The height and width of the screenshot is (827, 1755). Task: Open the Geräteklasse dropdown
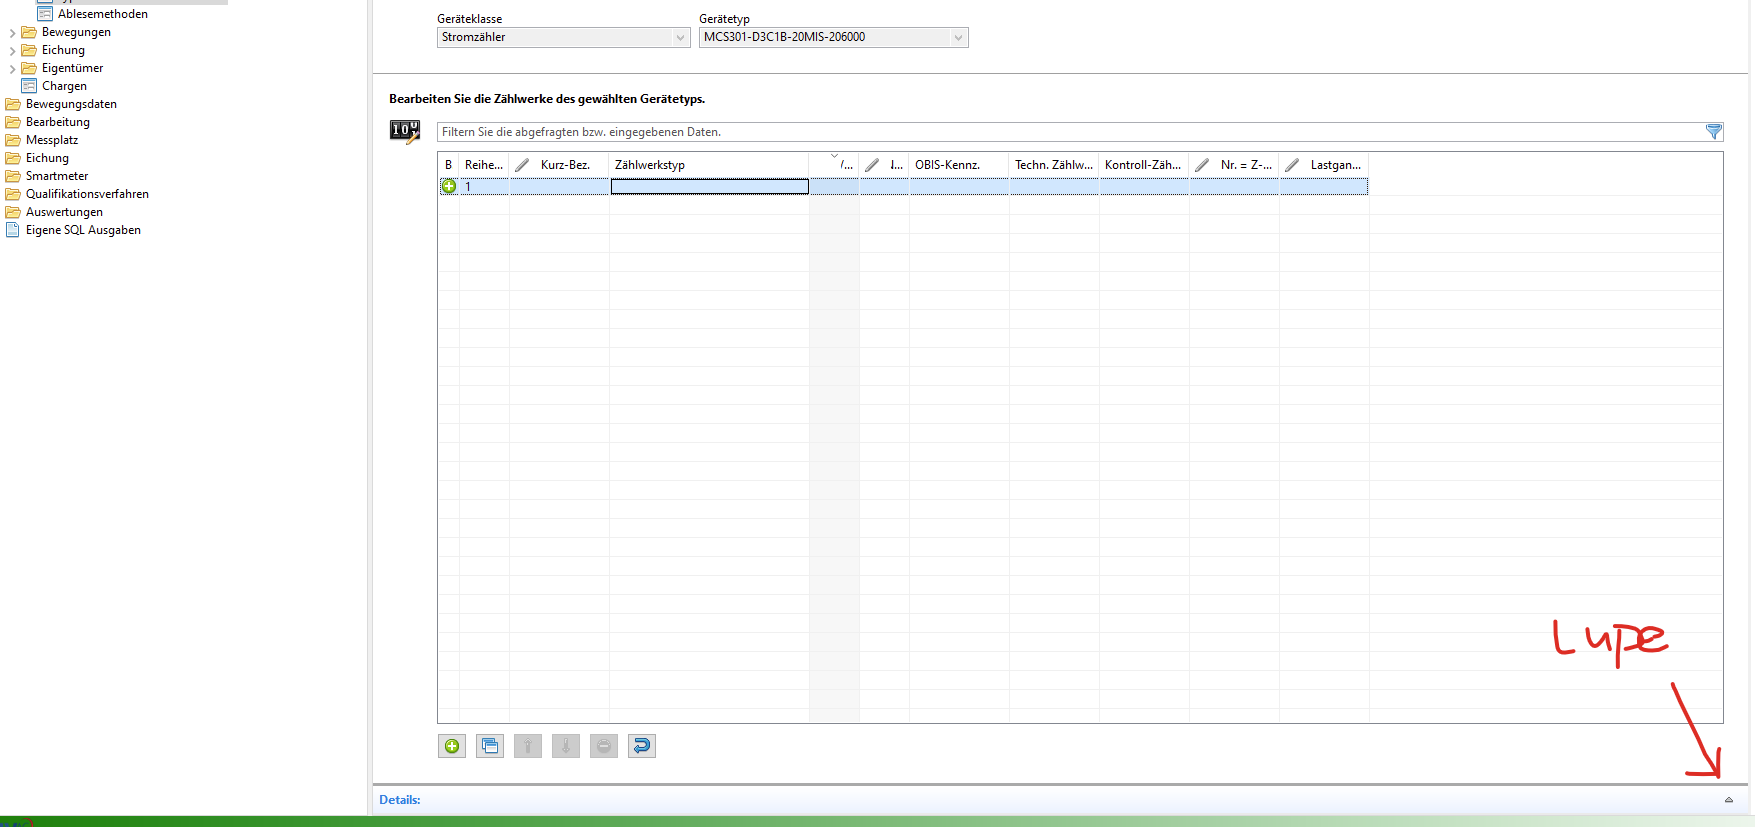[680, 38]
